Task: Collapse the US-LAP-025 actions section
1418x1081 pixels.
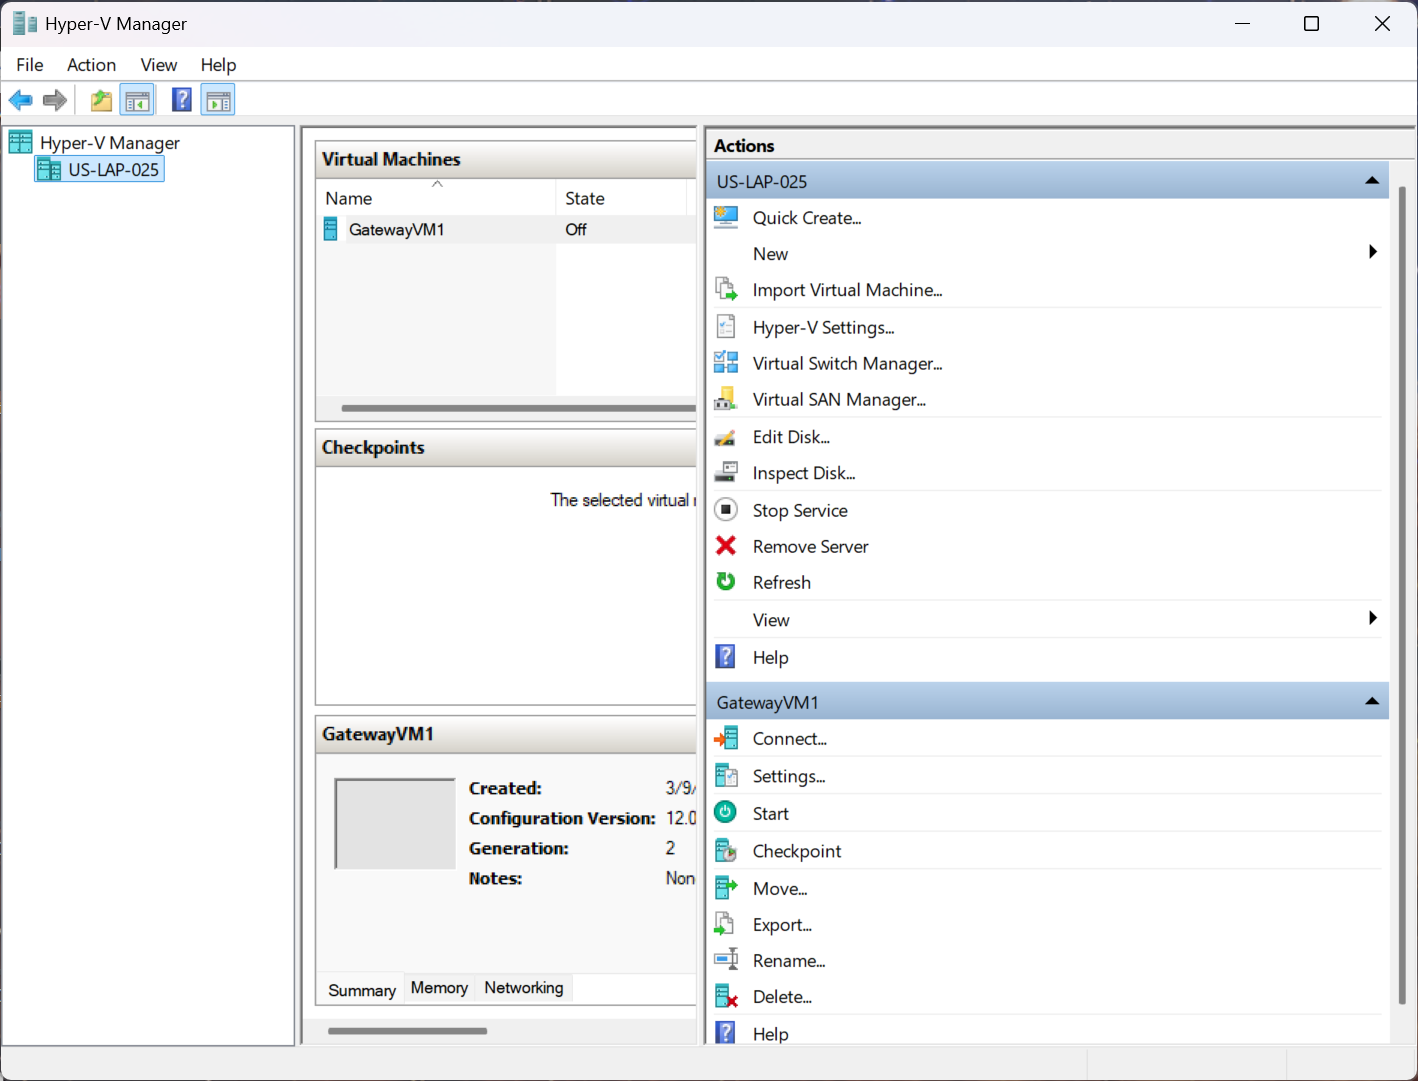Action: 1372,181
